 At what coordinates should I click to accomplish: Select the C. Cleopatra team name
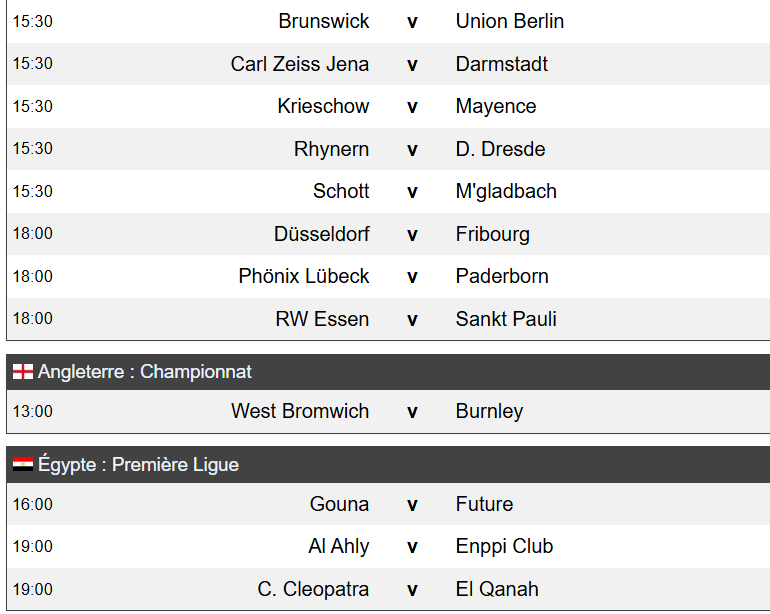(313, 589)
